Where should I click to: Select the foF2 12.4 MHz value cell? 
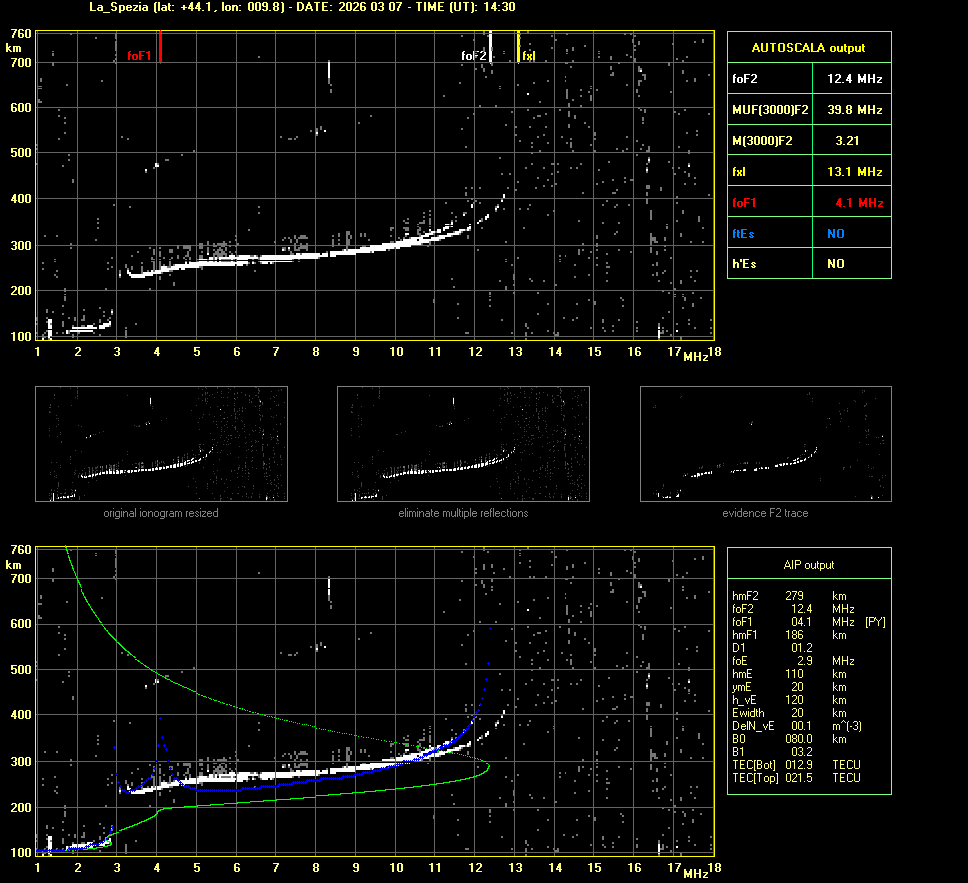point(854,78)
